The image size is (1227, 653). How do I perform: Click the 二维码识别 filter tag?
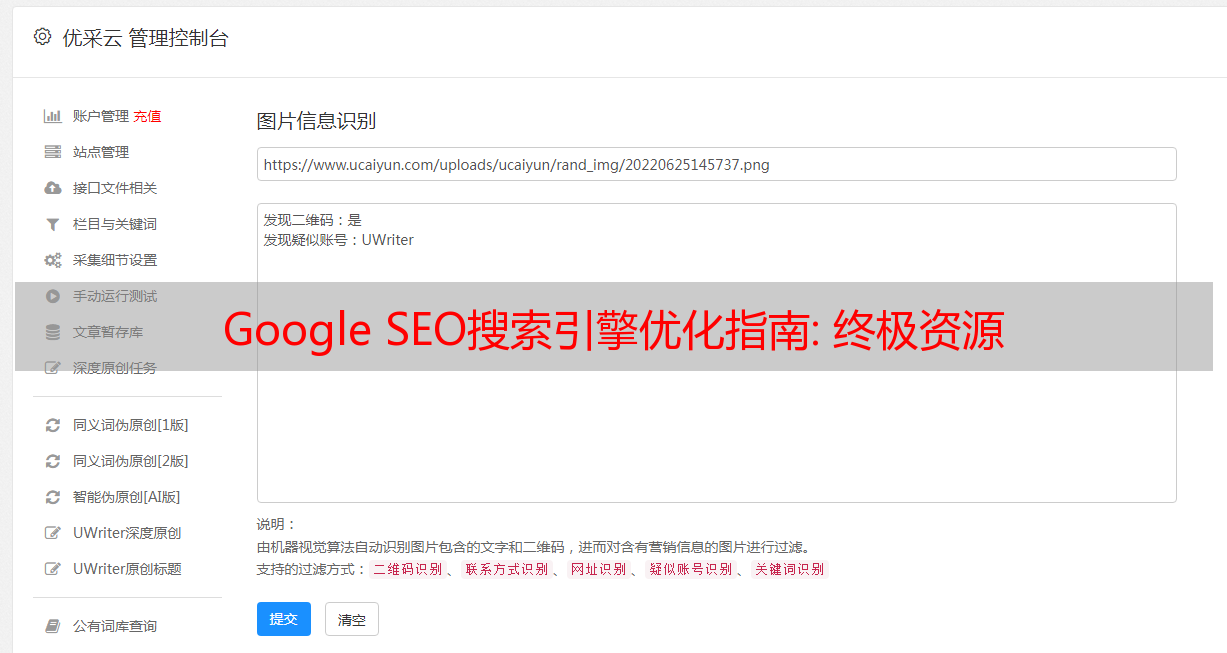[407, 569]
